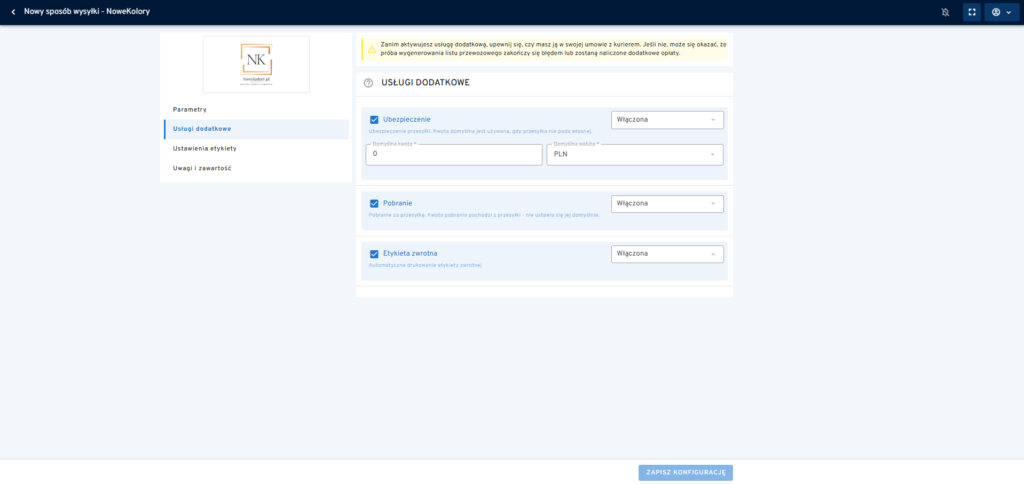Open the Etykieta zwrotna Włączona dropdown
Image resolution: width=1024 pixels, height=484 pixels.
pos(667,253)
